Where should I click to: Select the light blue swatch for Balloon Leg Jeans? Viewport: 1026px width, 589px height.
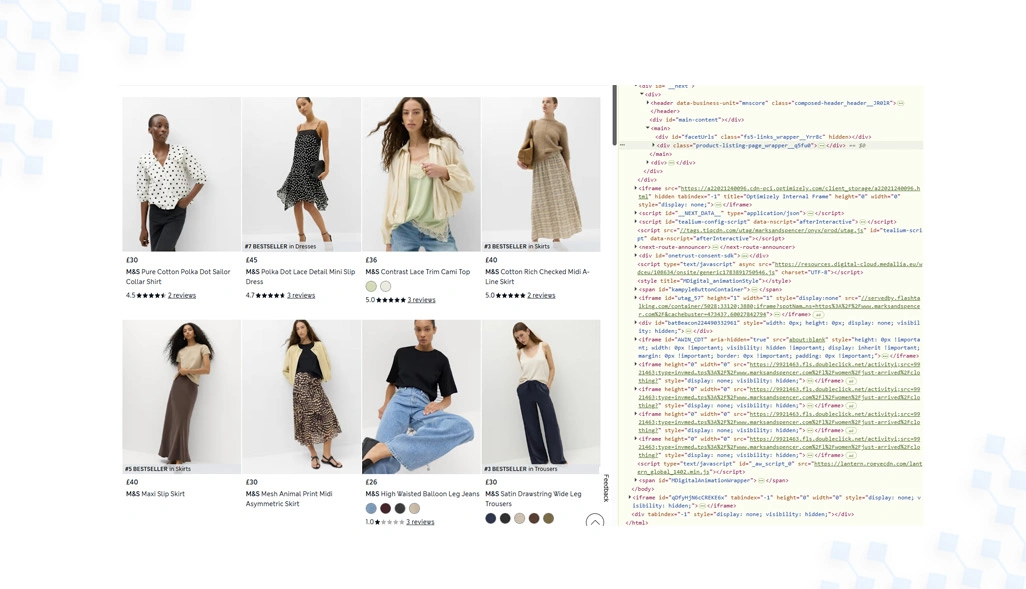371,509
